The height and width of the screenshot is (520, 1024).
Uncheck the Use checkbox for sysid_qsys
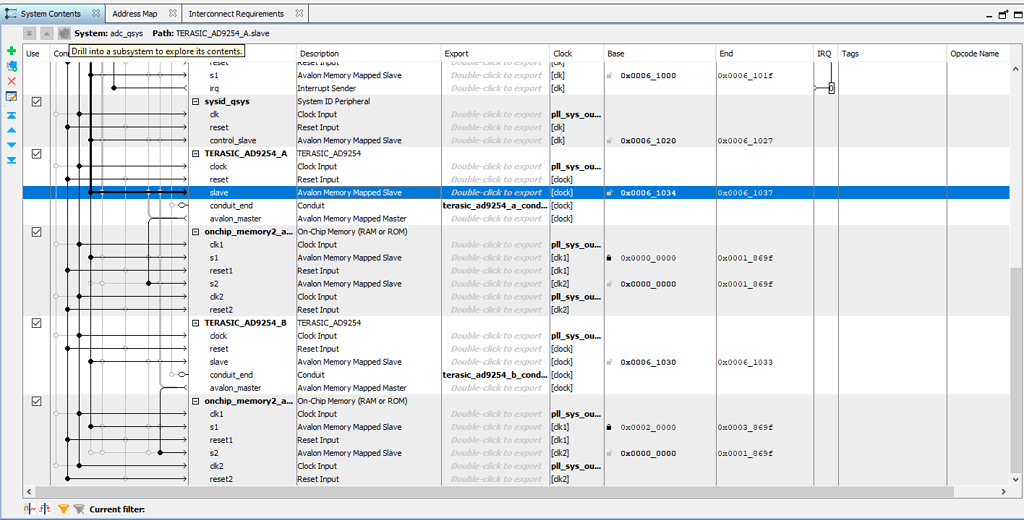click(36, 102)
